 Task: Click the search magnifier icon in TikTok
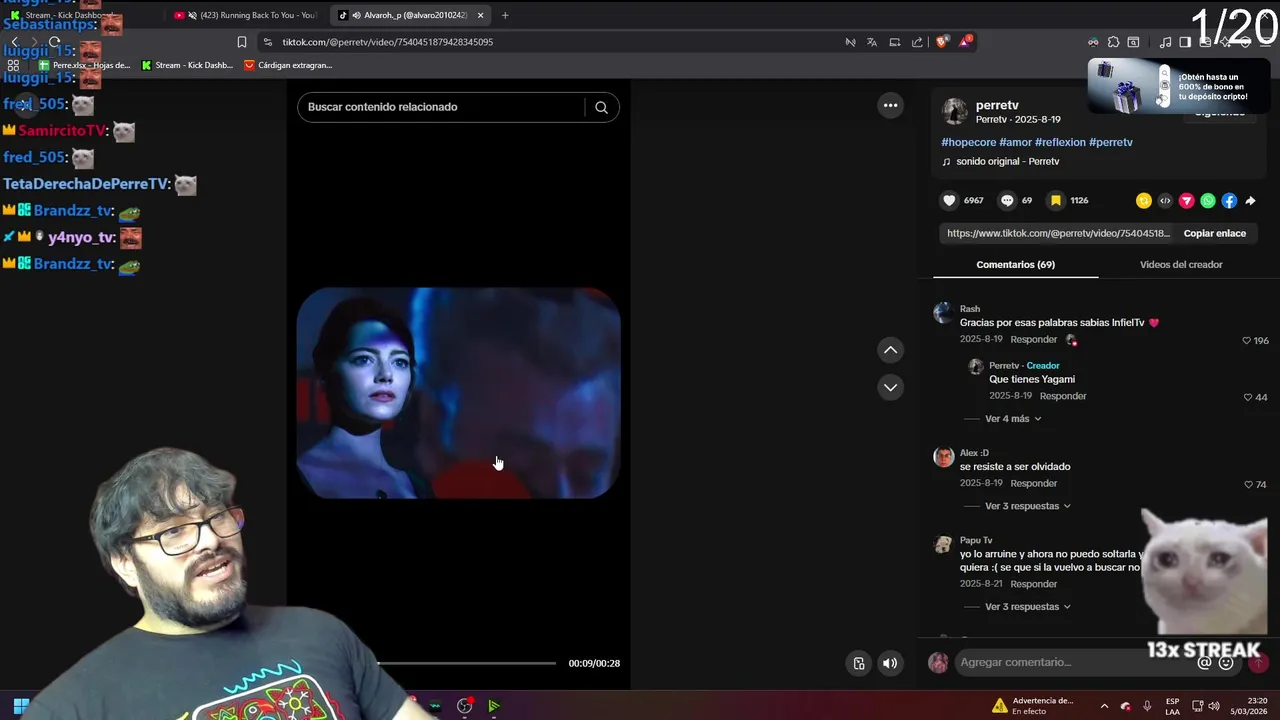pos(601,107)
